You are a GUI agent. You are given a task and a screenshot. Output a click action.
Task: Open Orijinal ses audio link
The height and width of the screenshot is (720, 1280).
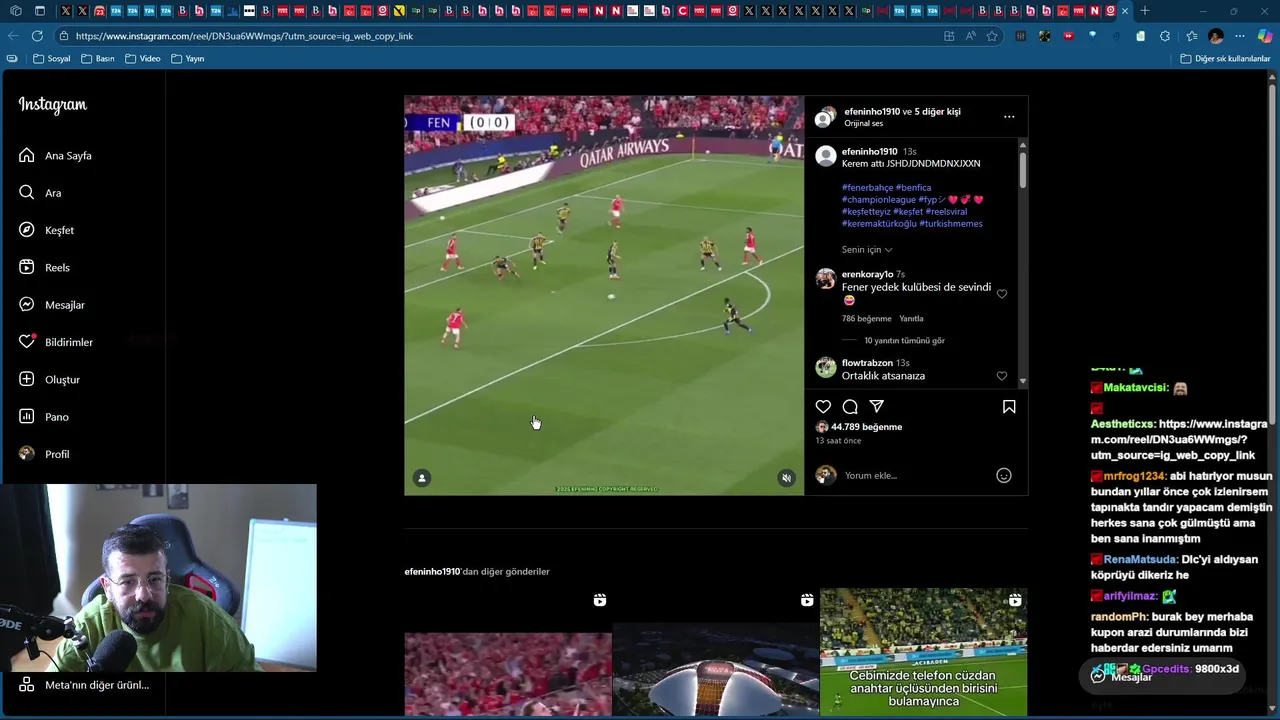(x=863, y=124)
